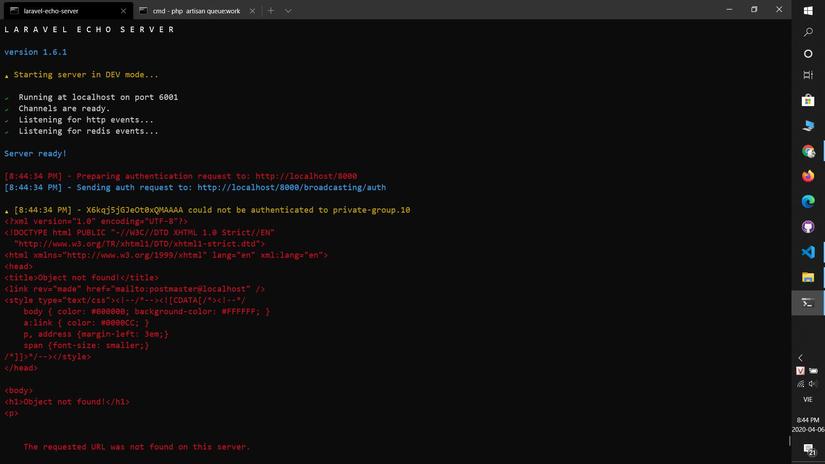This screenshot has height=464, width=825.
Task: Click the "LARAVEL ECHO SERVER" heading
Action: [x=89, y=29]
